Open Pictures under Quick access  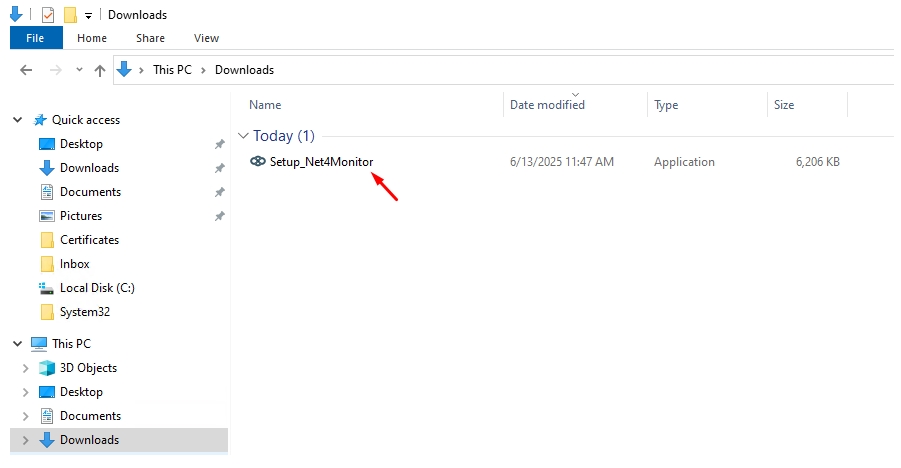pos(80,216)
